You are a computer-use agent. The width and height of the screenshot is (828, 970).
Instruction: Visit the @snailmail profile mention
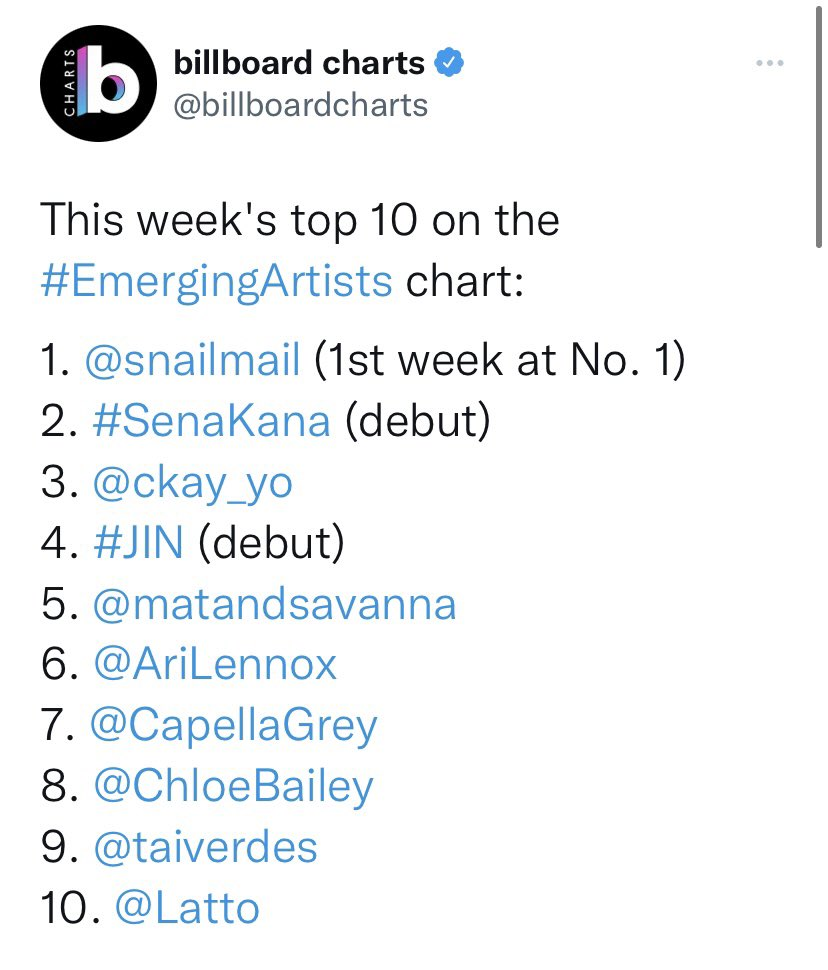click(196, 360)
